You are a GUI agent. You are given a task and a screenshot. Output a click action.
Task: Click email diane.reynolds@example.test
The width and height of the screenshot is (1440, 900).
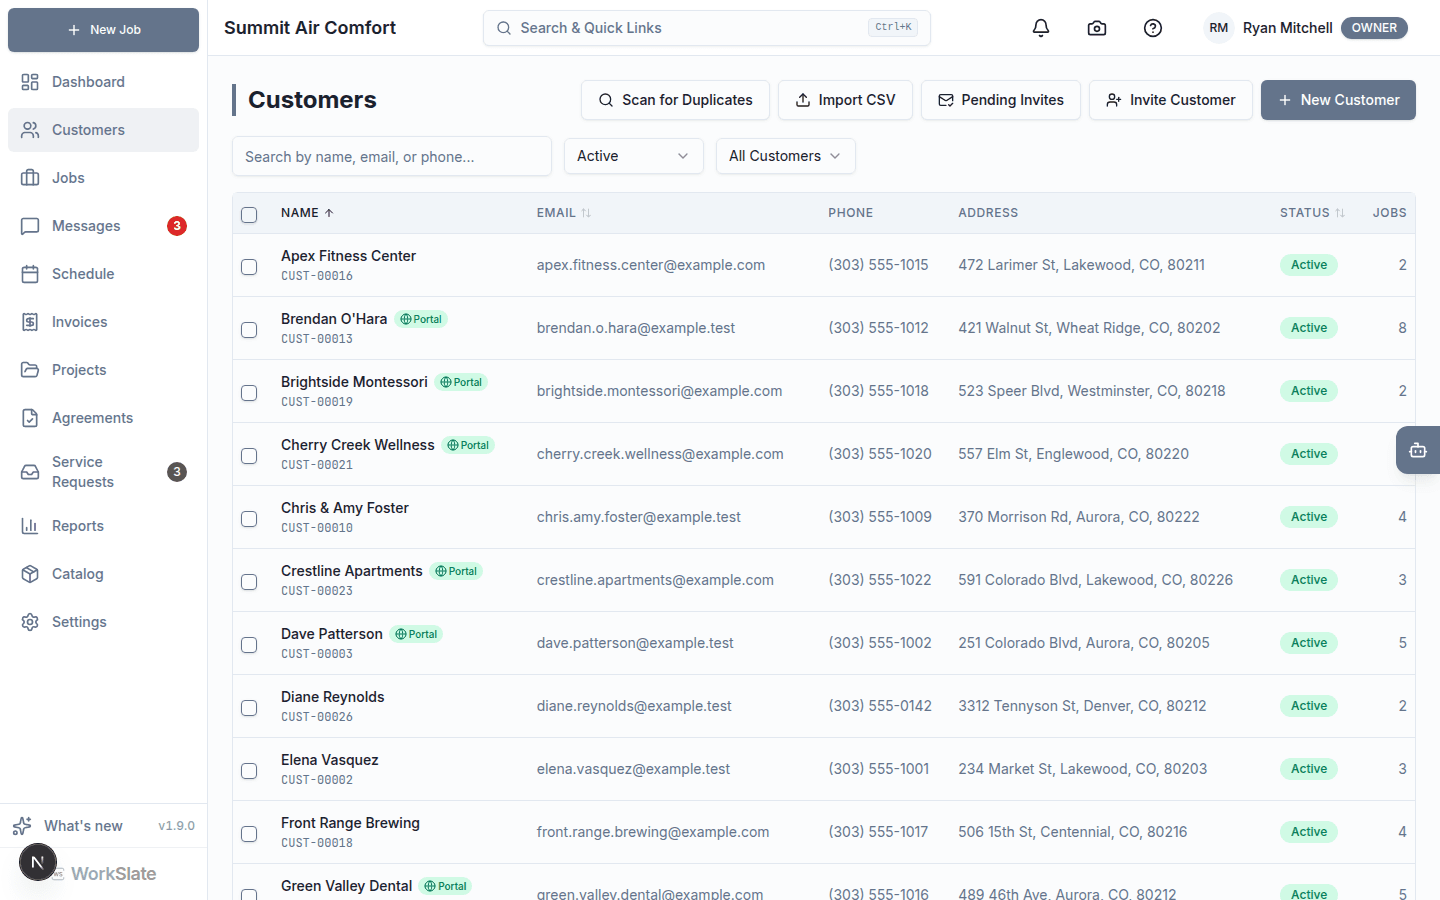(x=634, y=706)
